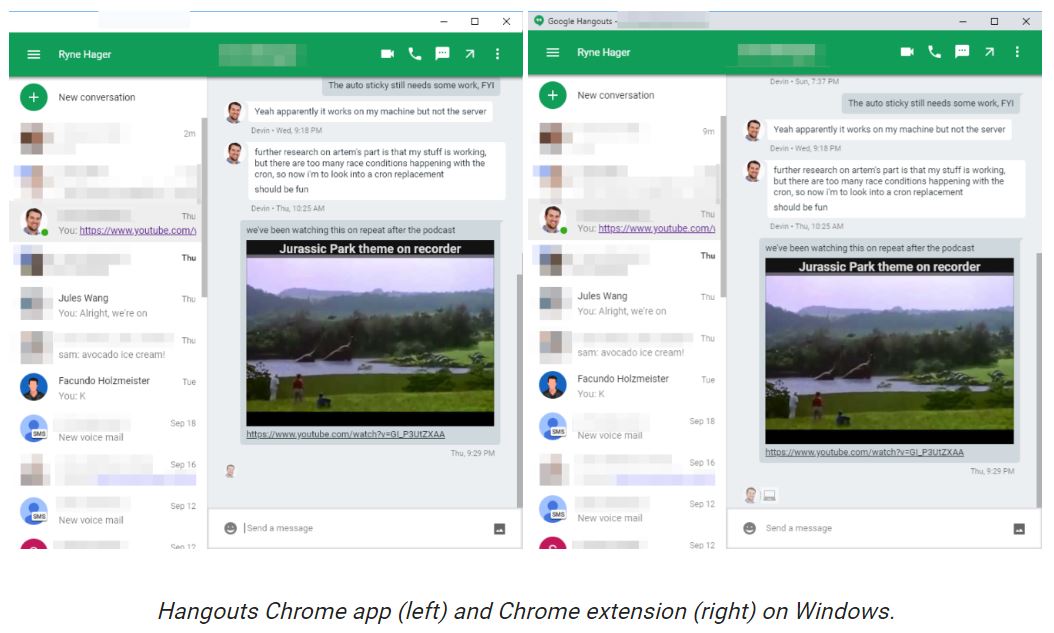Click the Jurassic Park video thumbnail in right window
The image size is (1054, 633).
click(889, 350)
